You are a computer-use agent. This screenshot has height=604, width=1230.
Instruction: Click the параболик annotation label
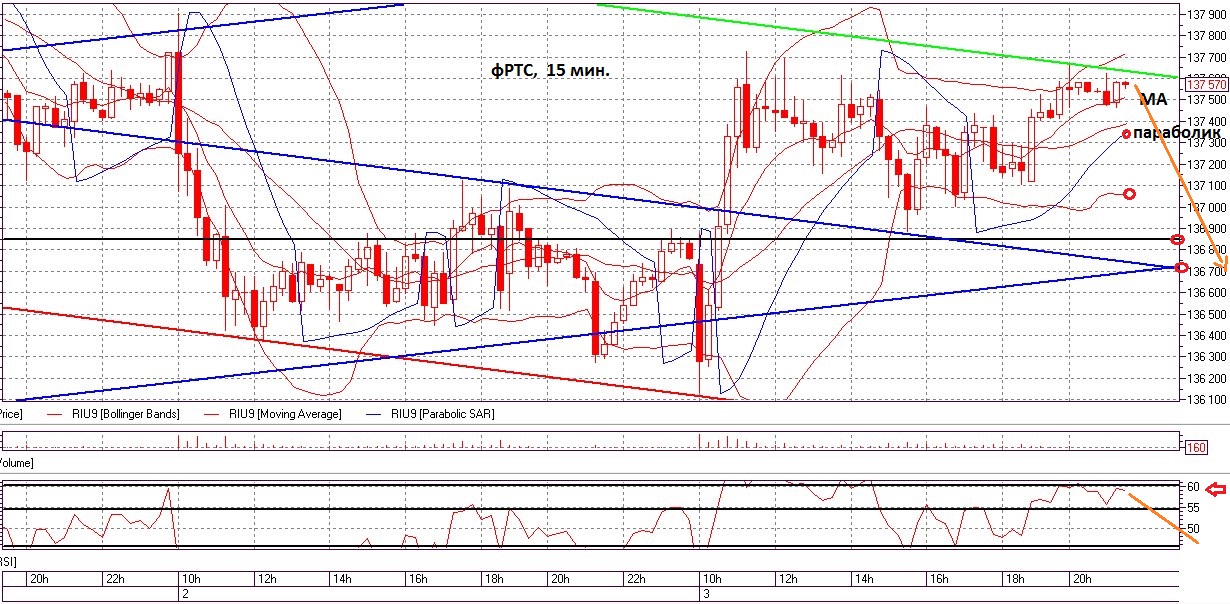tap(1179, 131)
